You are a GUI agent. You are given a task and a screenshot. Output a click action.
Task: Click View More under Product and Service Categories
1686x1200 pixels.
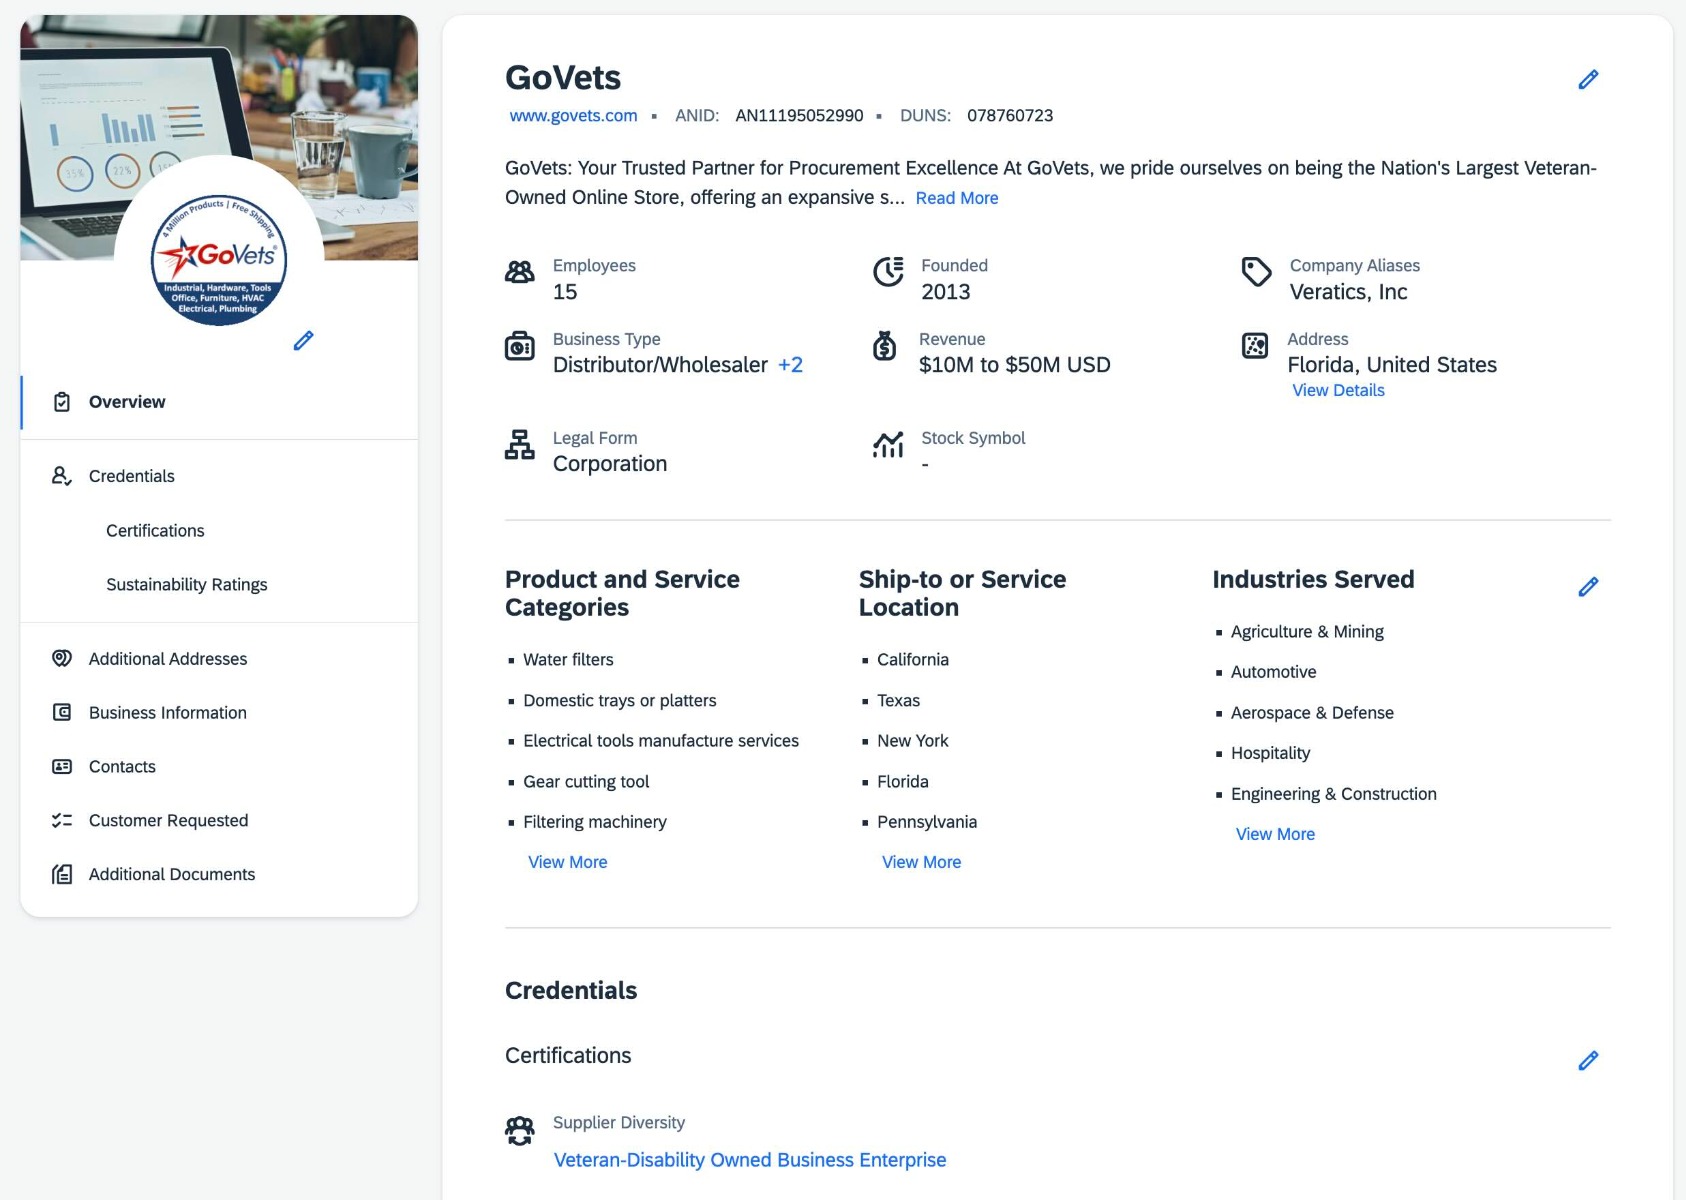567,862
